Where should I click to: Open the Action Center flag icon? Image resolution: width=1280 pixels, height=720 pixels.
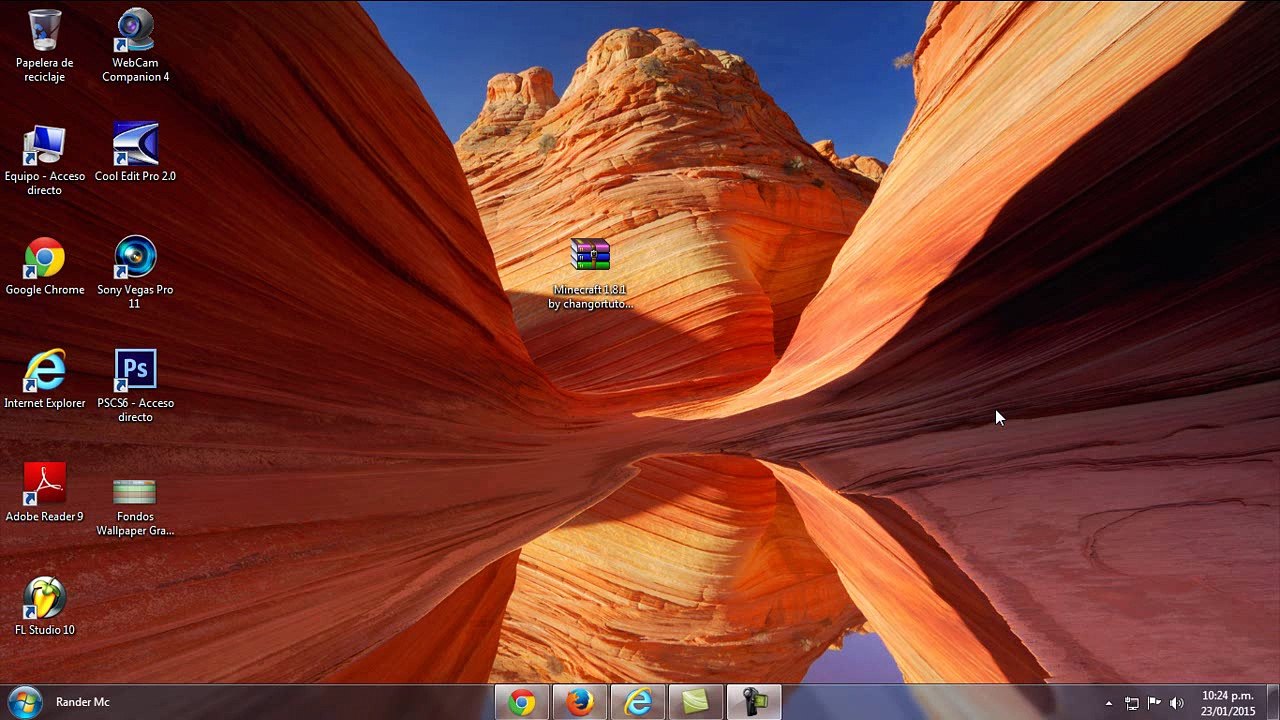[1154, 703]
